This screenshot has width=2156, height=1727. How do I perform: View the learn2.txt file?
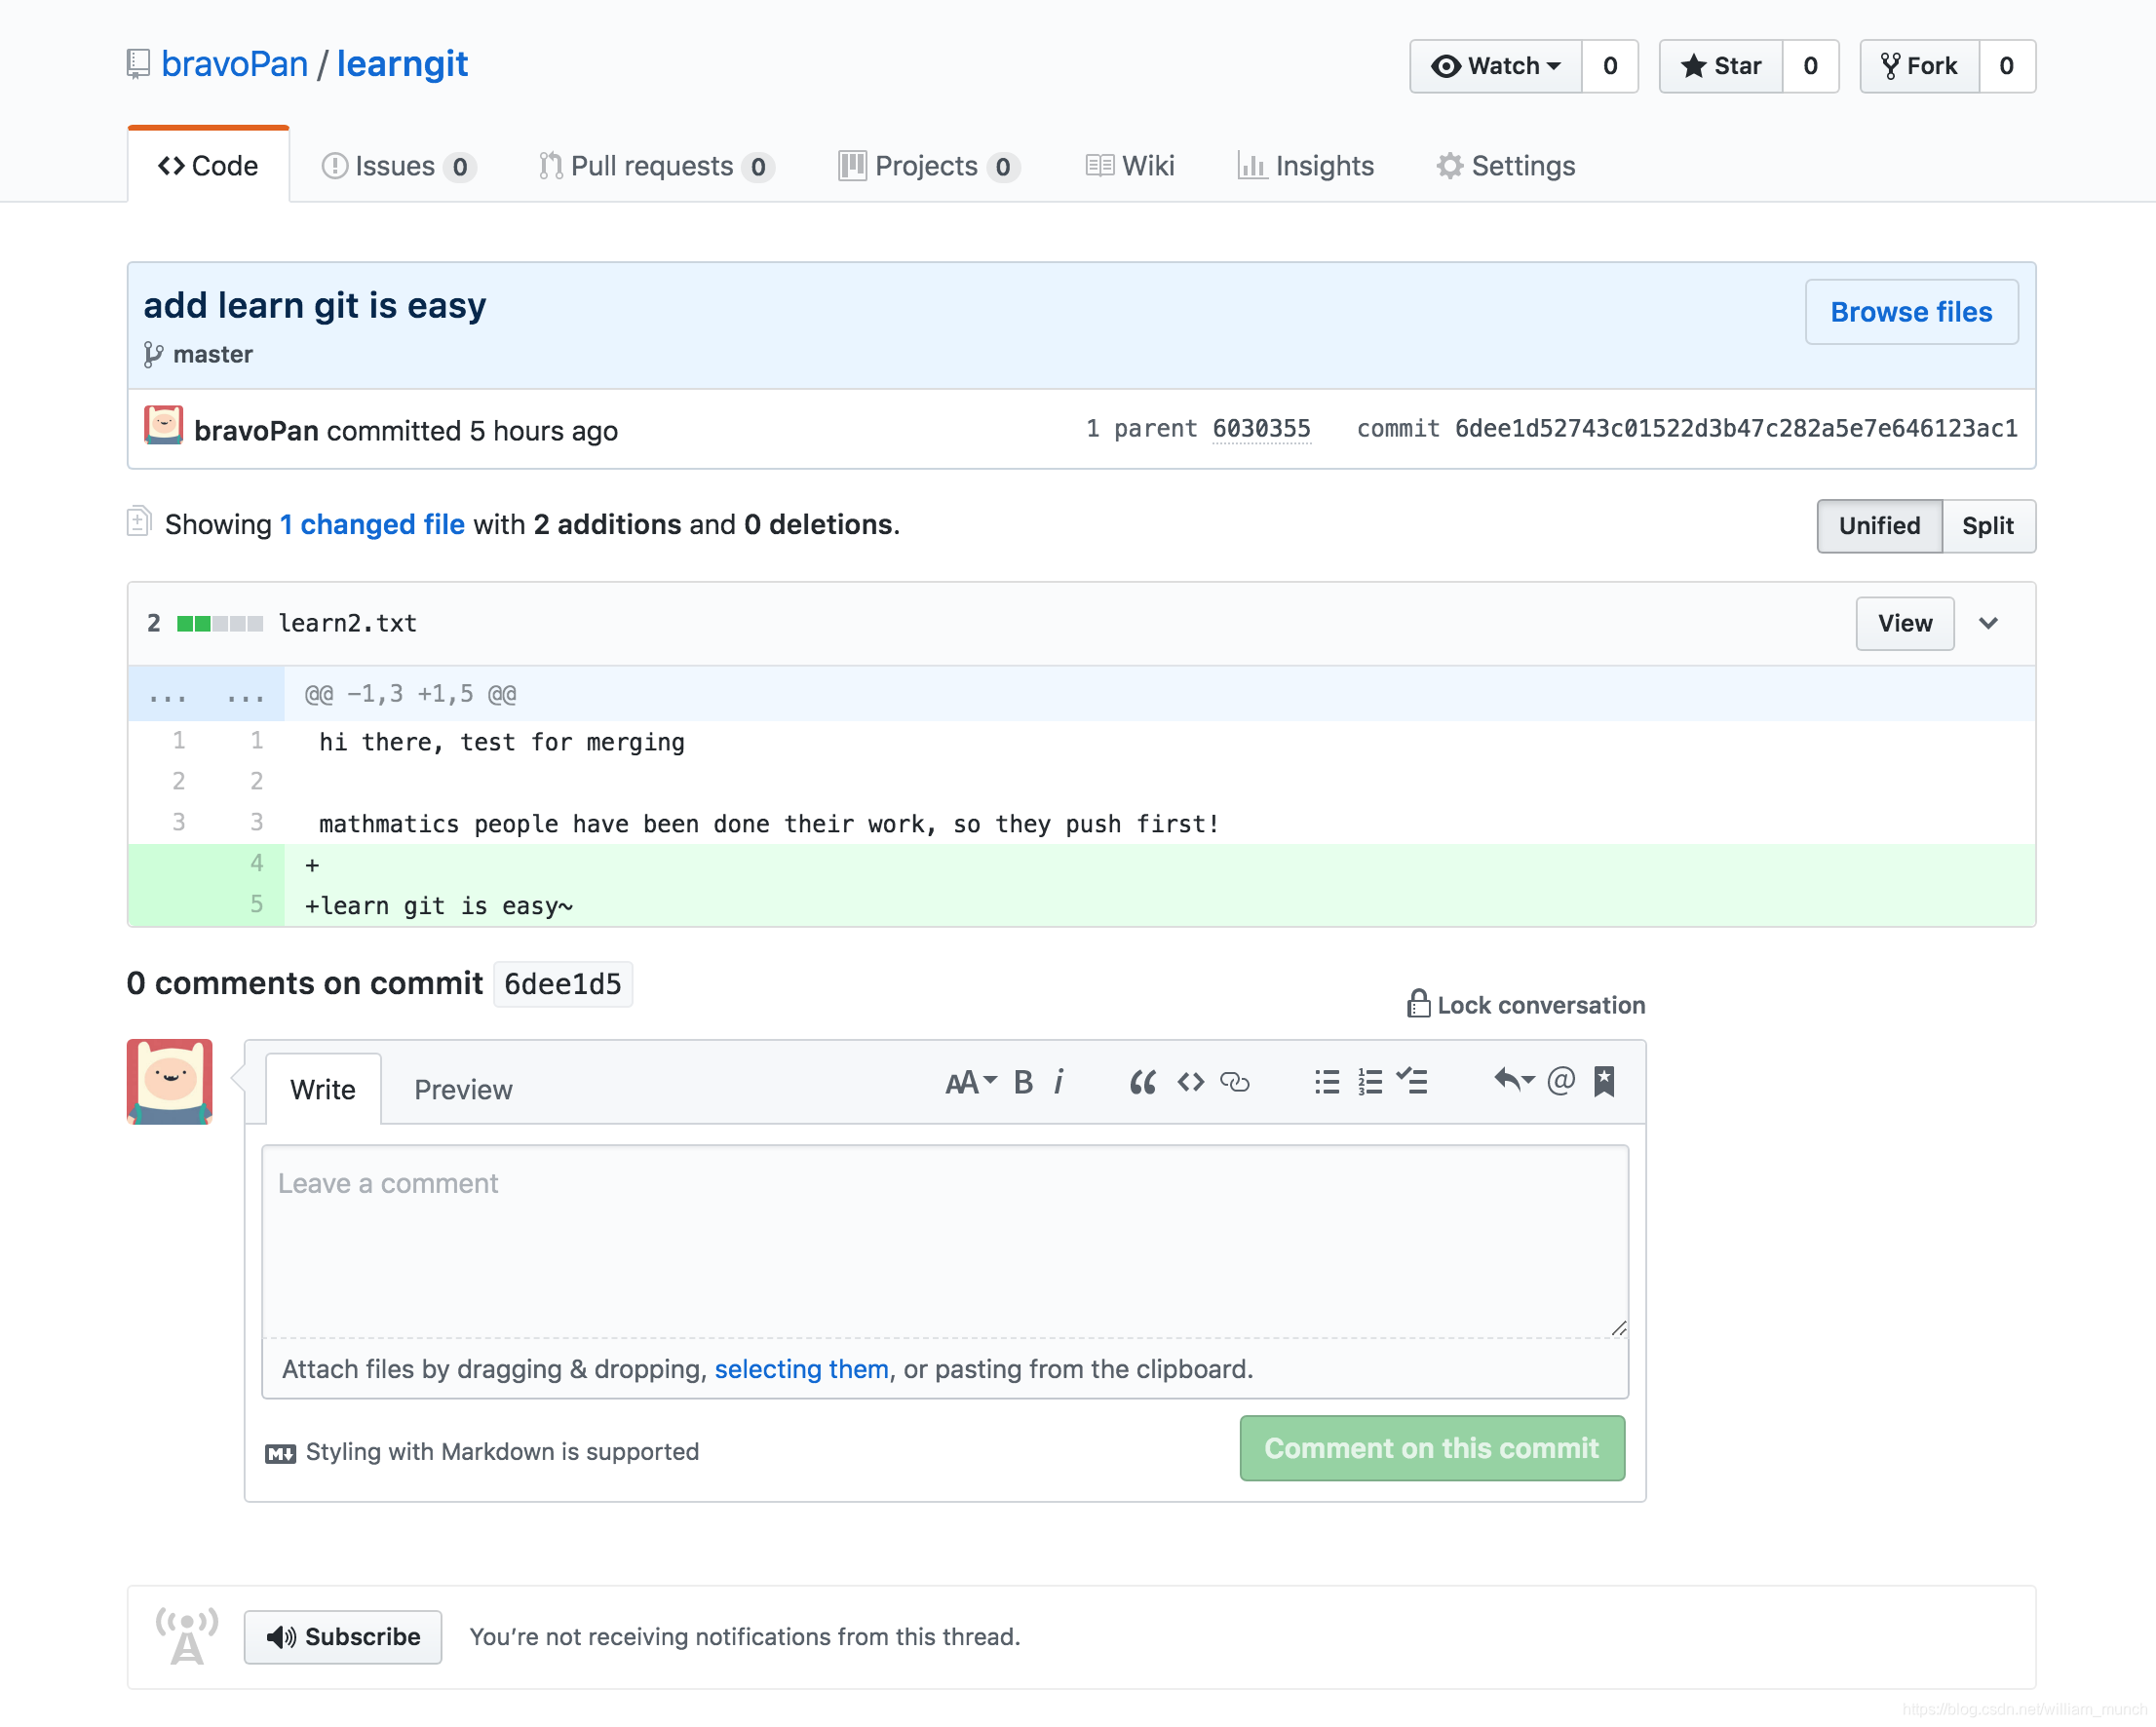1905,624
